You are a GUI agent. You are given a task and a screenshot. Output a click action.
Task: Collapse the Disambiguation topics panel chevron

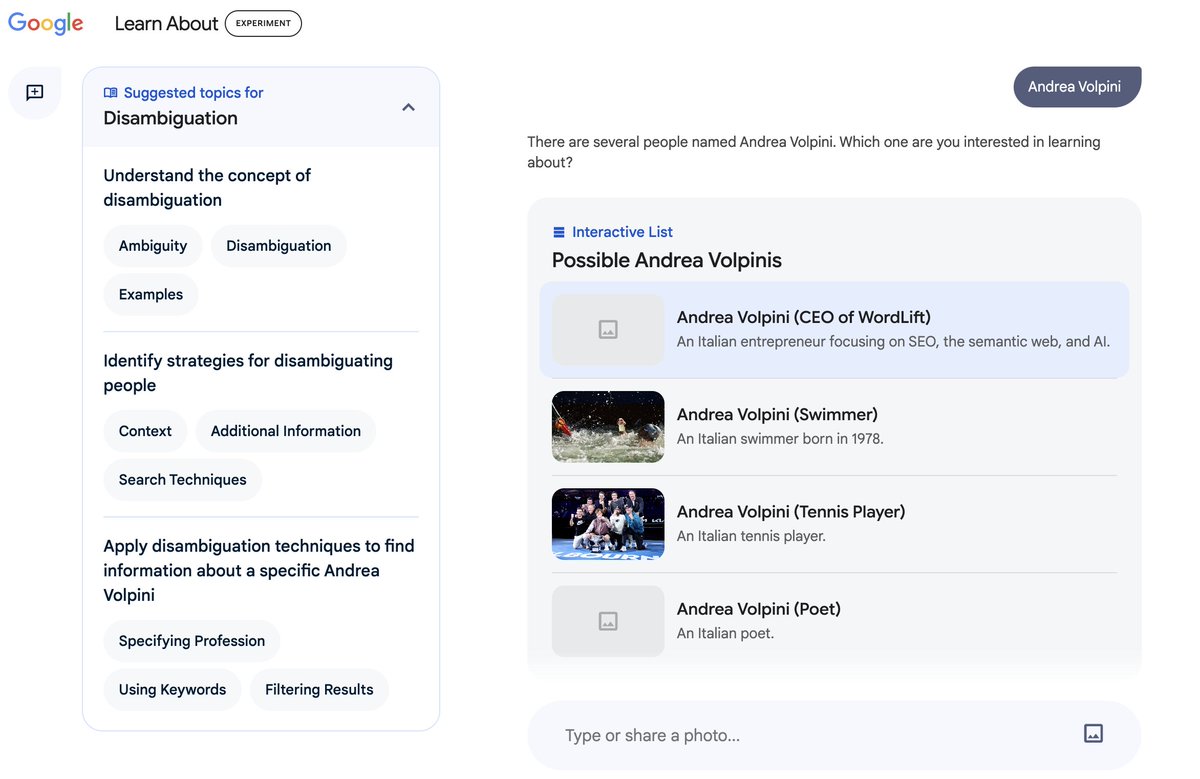coord(408,107)
